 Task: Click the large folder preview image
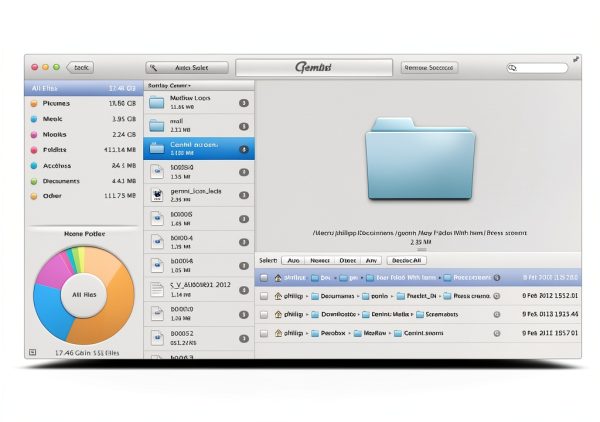pos(420,159)
